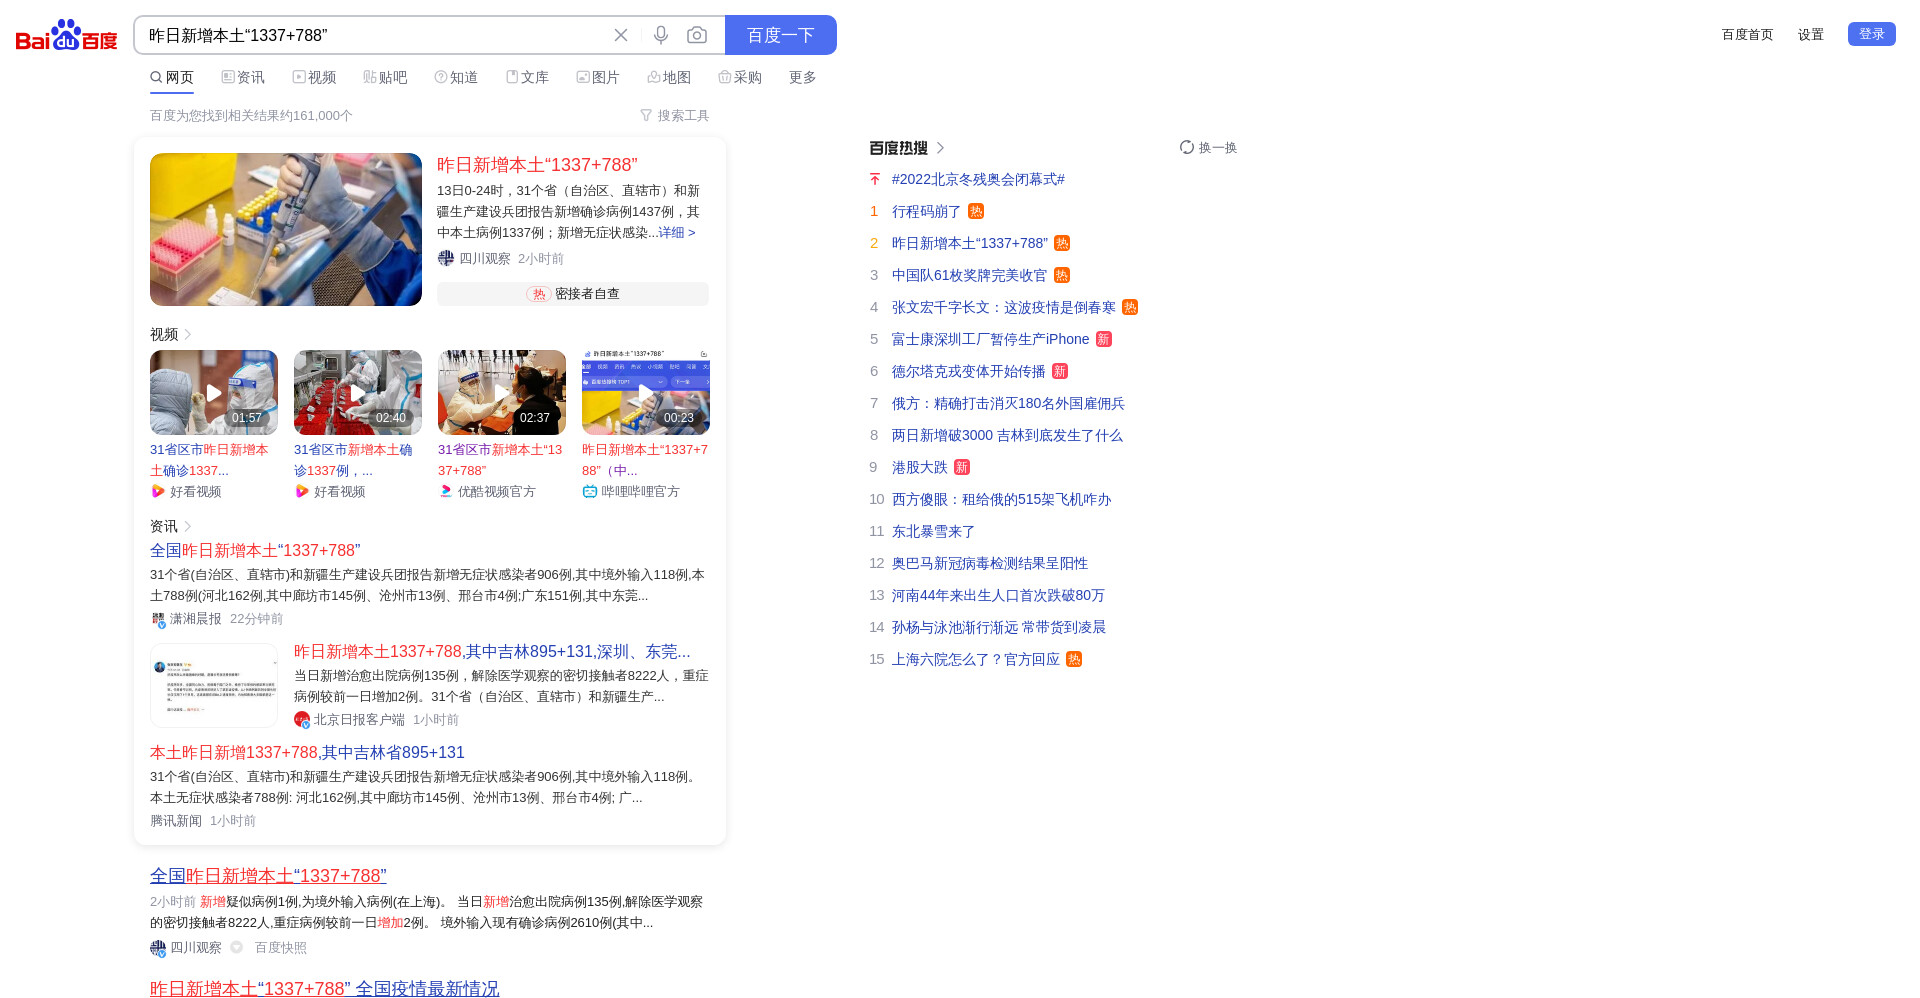Open 详细 > link in top result

tap(677, 232)
